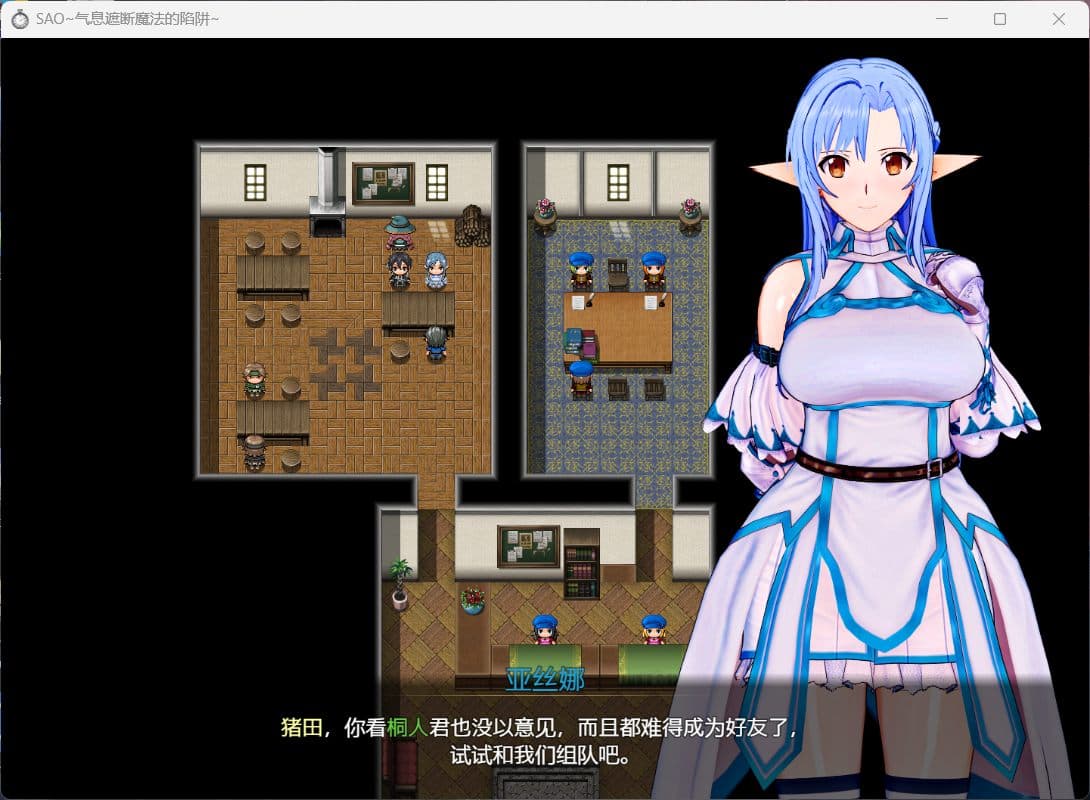
Task: Click the right flower pot in the office
Action: pyautogui.click(x=690, y=215)
